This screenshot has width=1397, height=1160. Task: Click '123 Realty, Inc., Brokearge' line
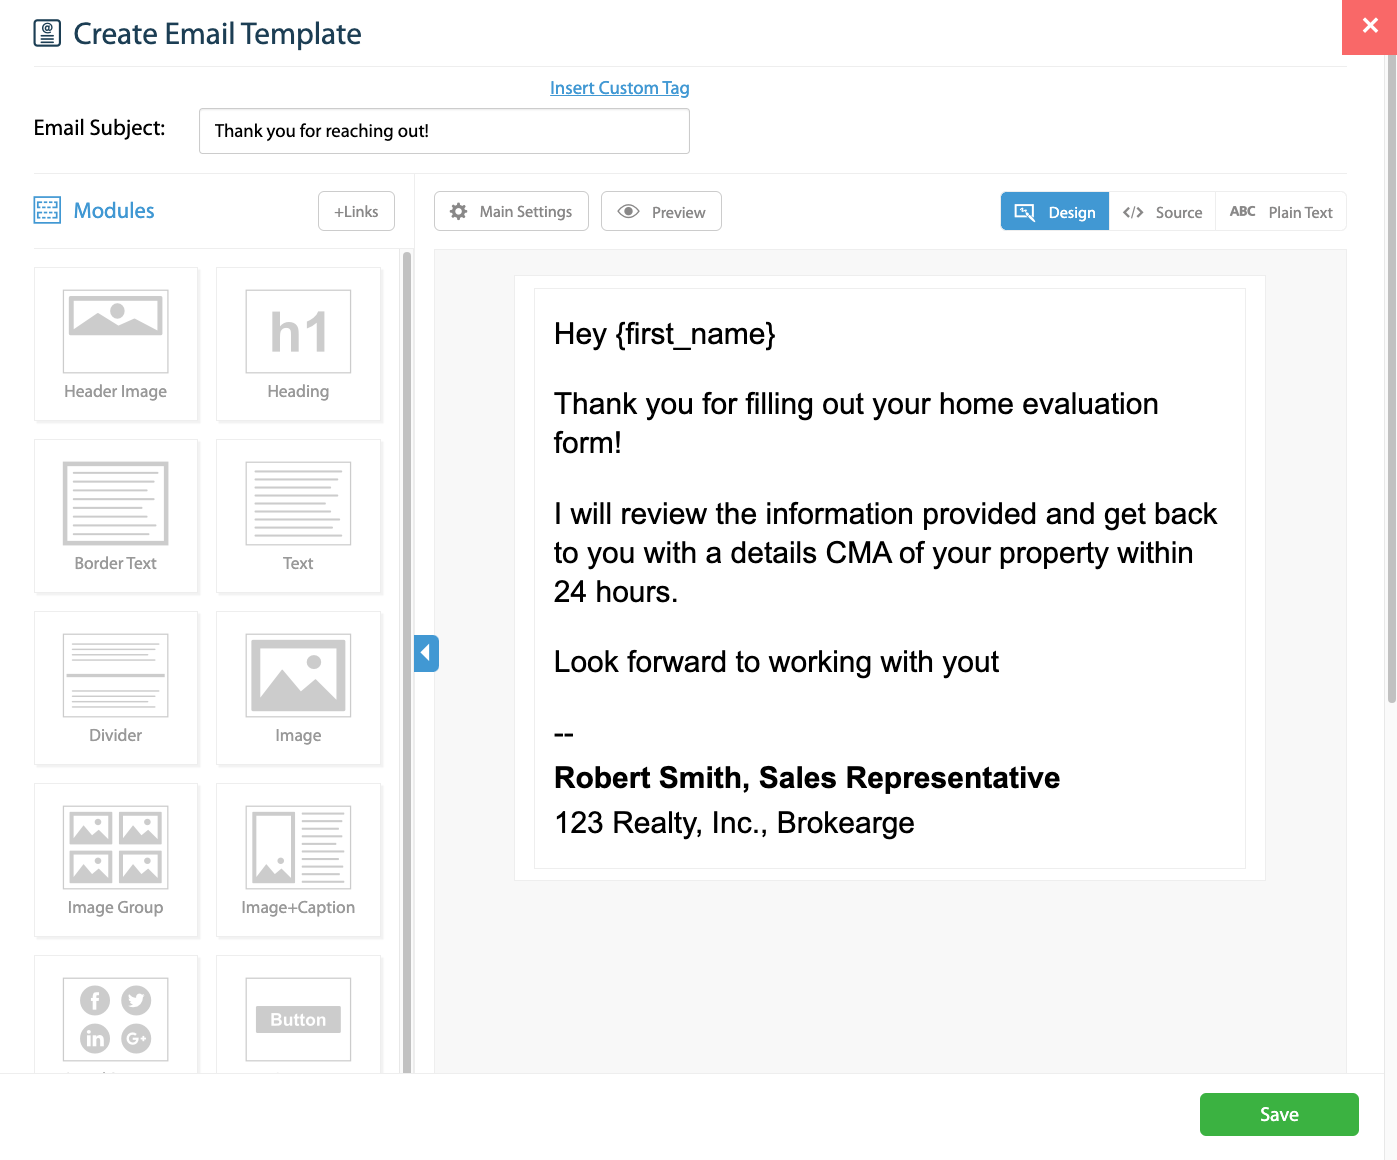click(734, 823)
